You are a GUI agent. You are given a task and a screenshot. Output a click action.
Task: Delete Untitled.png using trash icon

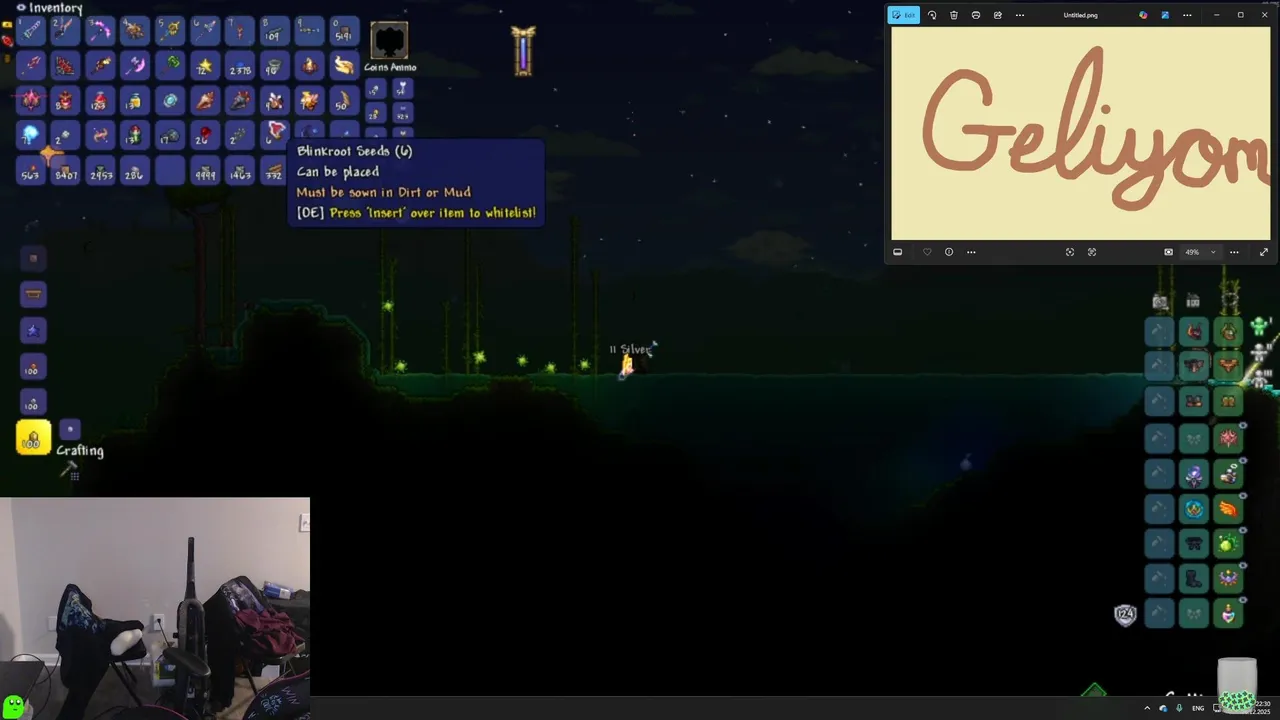(x=954, y=15)
